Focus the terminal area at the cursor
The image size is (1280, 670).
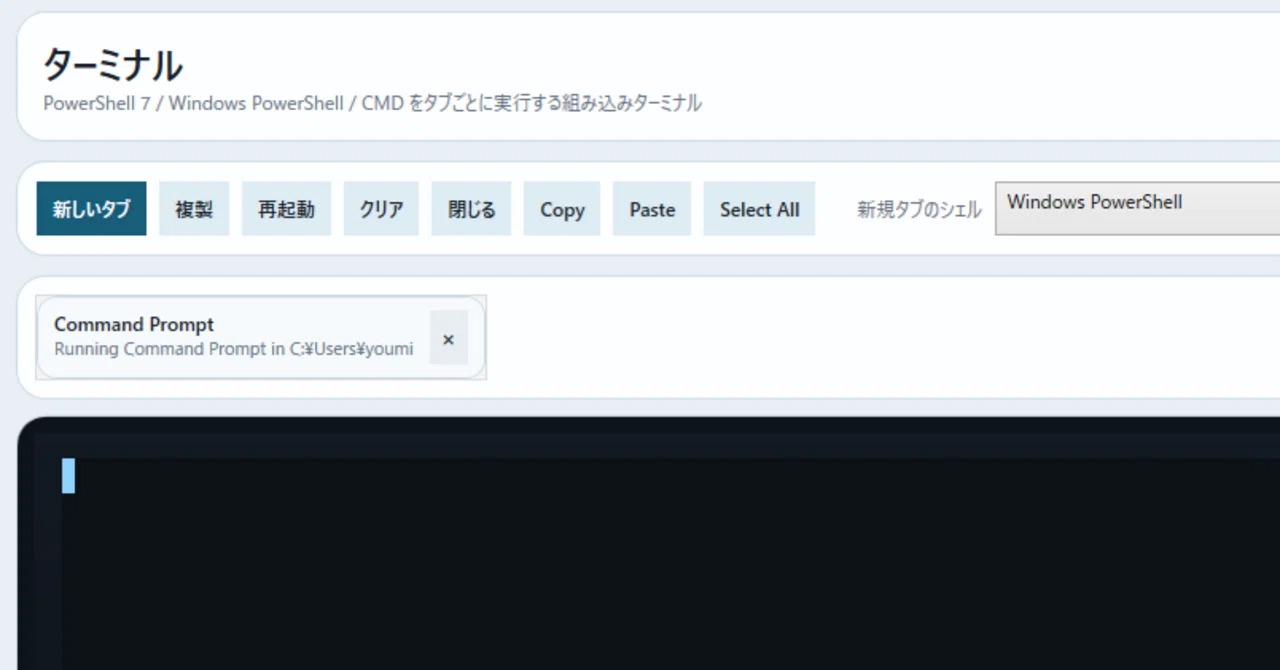(68, 476)
